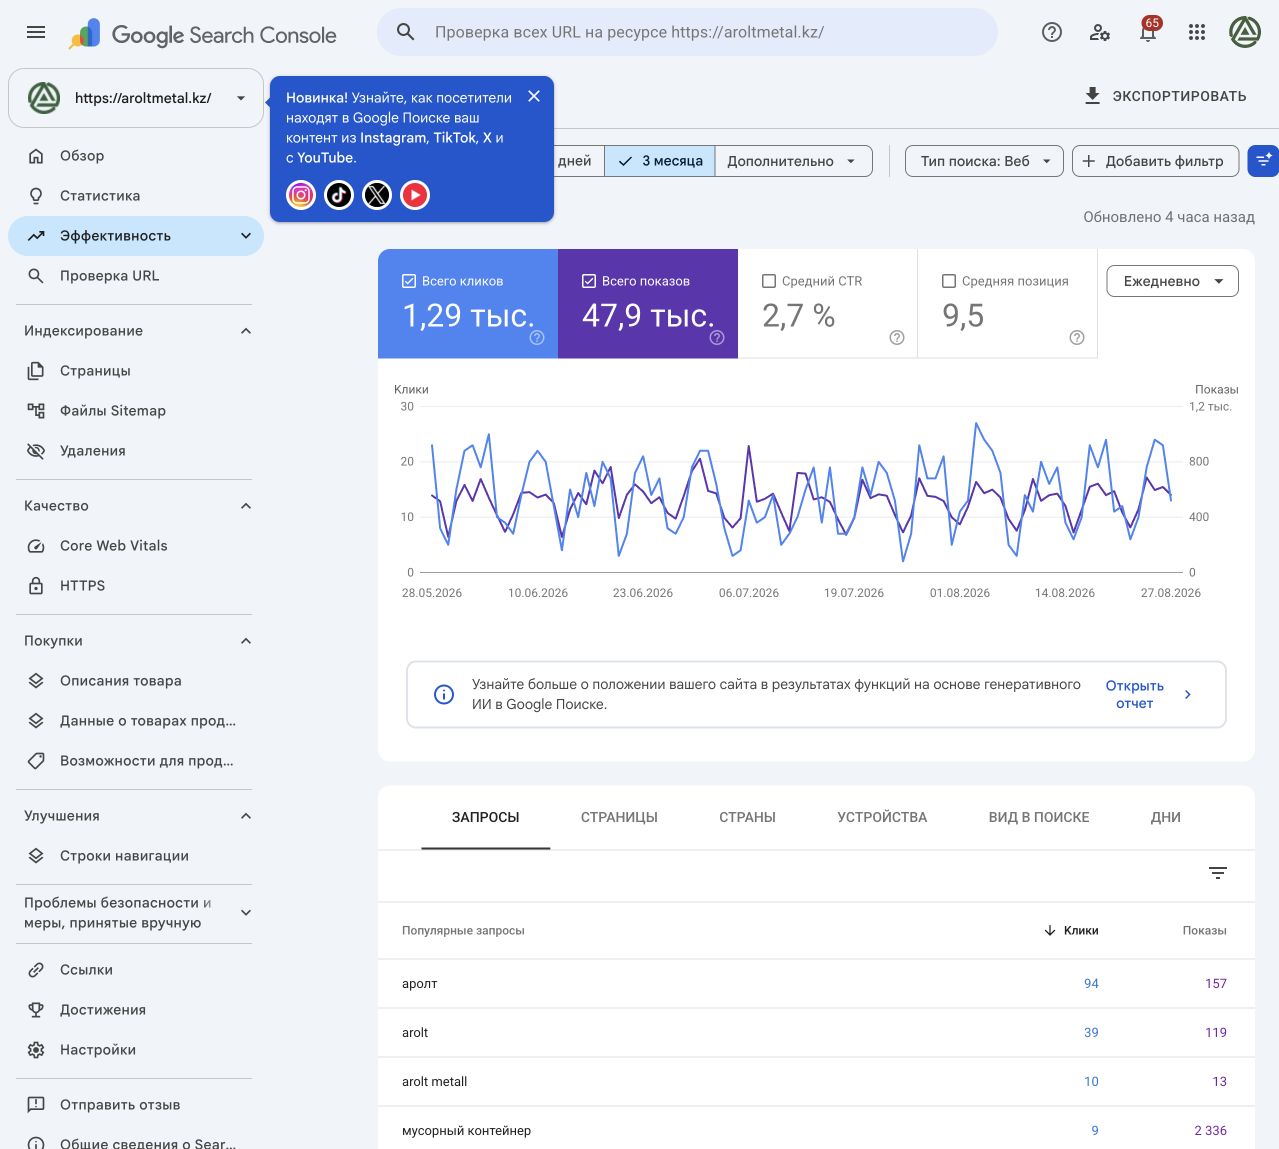Click the Instagram icon in tooltip
This screenshot has width=1279, height=1149.
click(x=301, y=195)
